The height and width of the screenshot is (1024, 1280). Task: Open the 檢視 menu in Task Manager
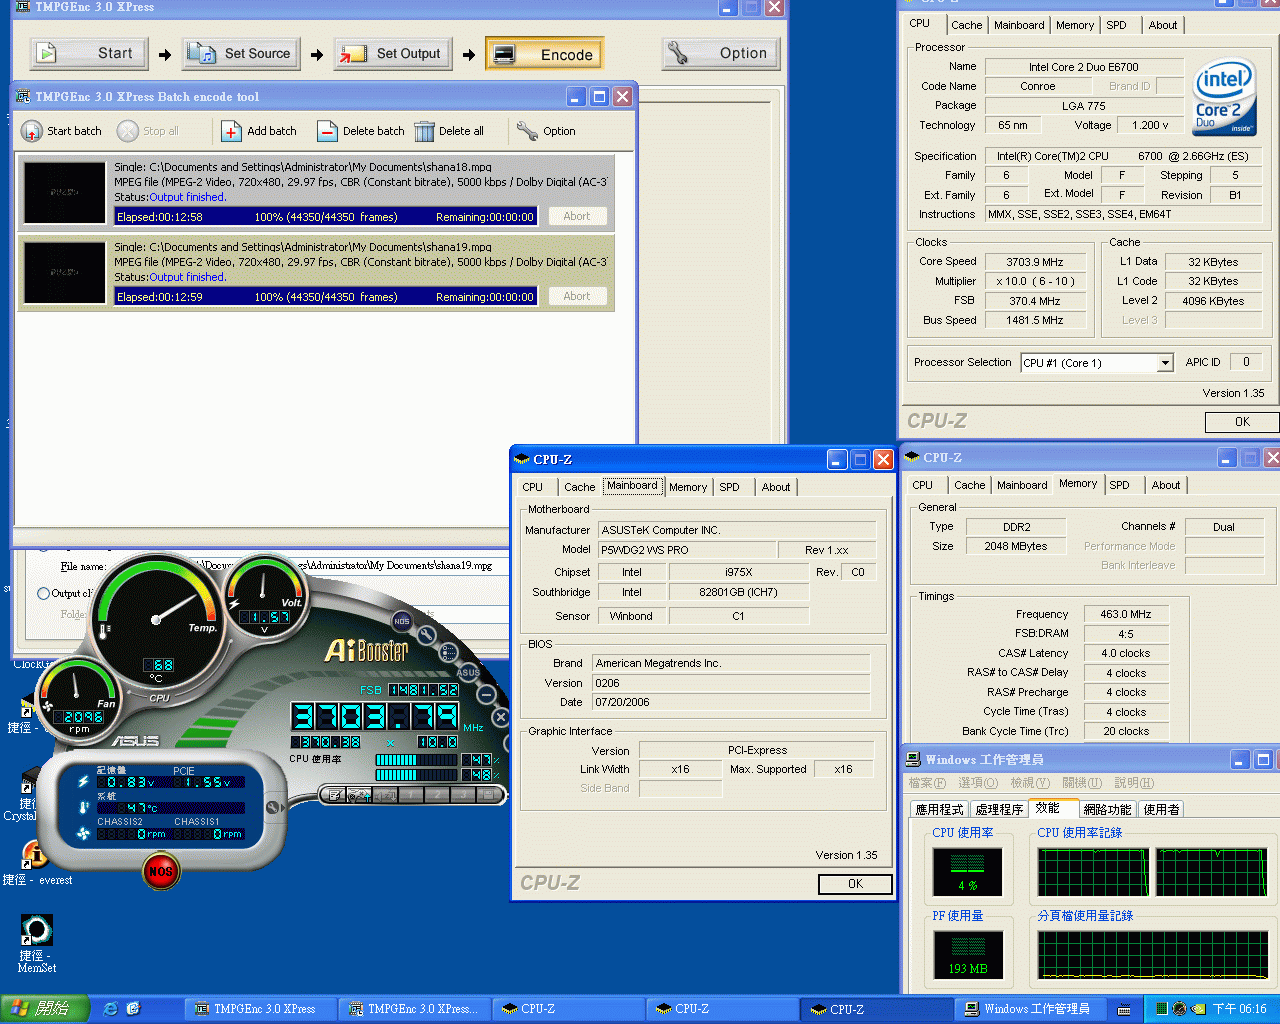1030,783
